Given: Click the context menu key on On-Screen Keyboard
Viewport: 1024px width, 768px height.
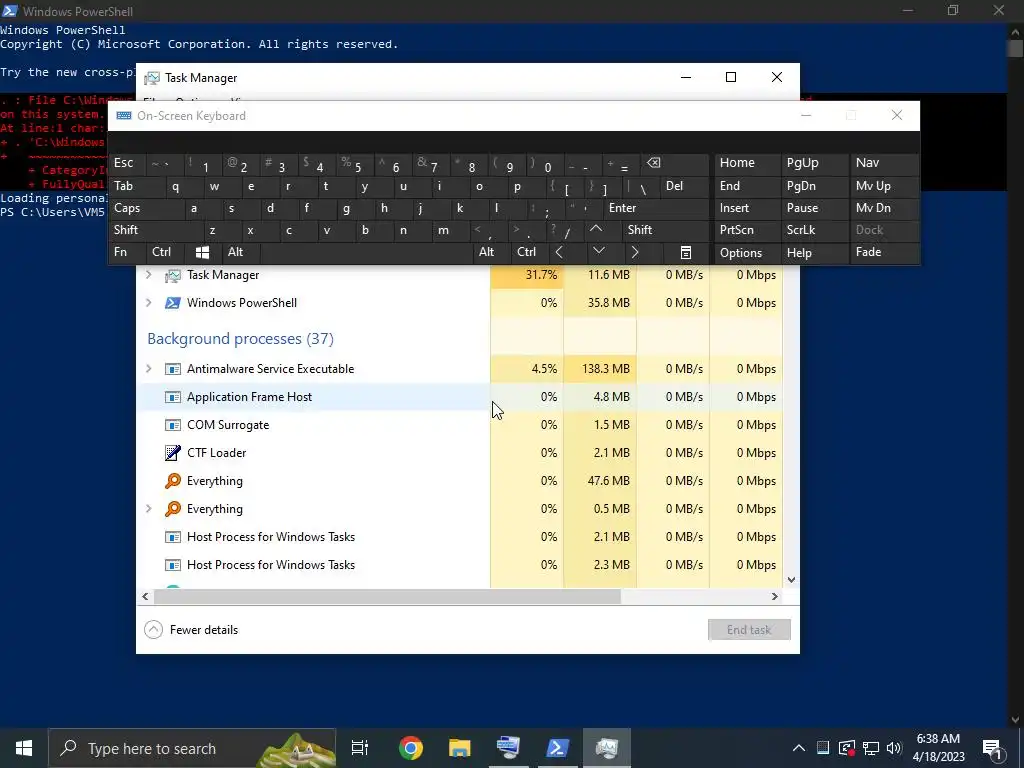Looking at the screenshot, I should (x=686, y=253).
